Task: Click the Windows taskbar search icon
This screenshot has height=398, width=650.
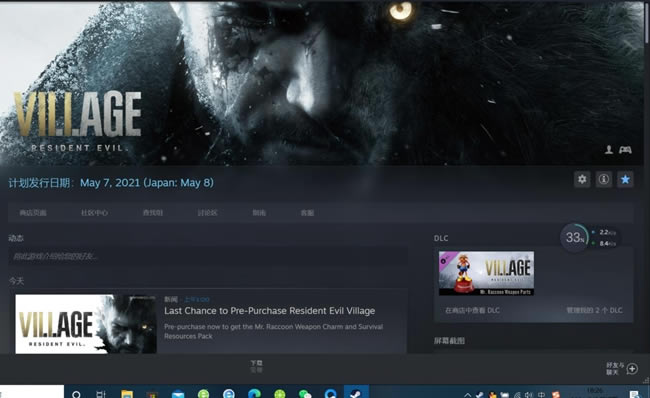Action: 76,394
